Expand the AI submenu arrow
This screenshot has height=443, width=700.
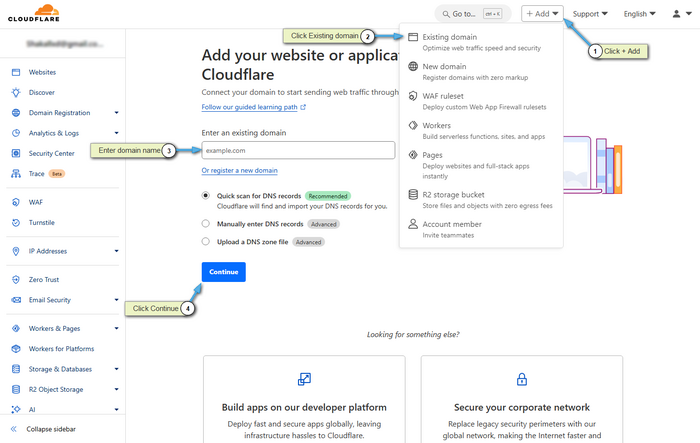(117, 409)
